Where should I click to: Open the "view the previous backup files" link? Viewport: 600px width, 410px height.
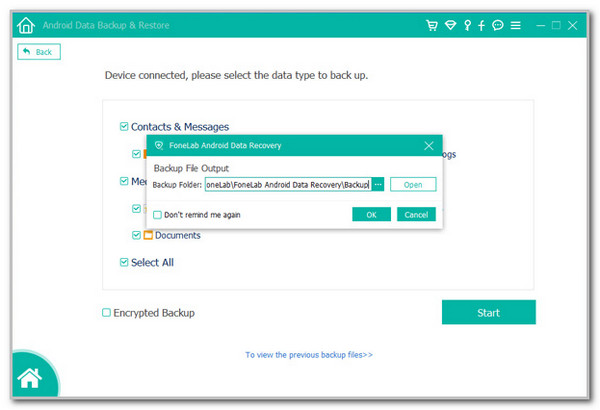click(309, 355)
